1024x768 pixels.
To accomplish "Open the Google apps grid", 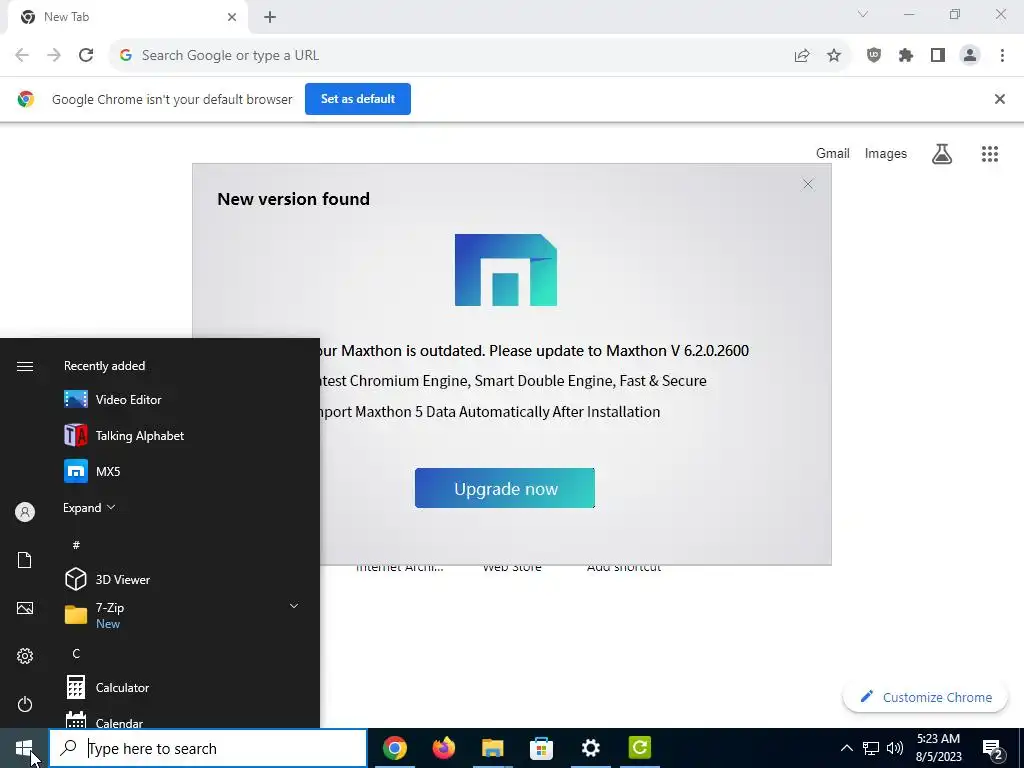I will (990, 154).
